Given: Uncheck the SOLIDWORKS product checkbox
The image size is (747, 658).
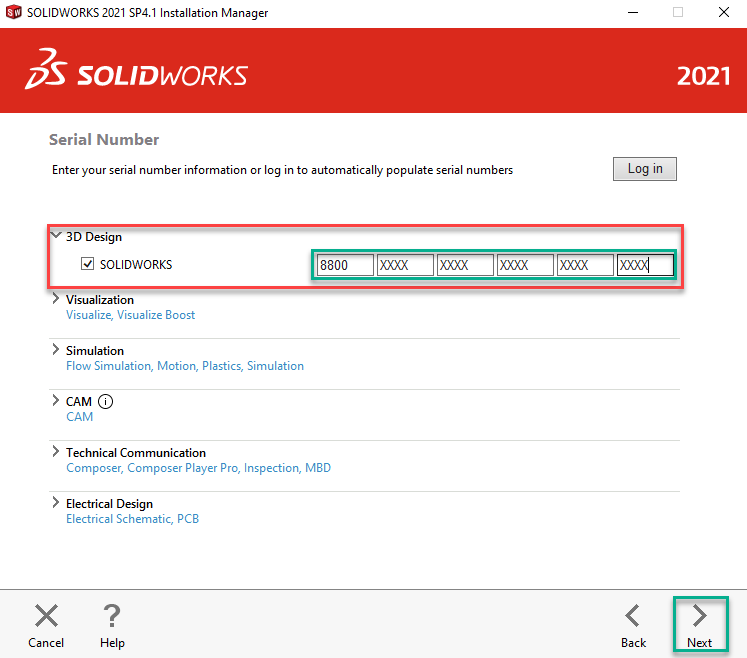Looking at the screenshot, I should [87, 263].
